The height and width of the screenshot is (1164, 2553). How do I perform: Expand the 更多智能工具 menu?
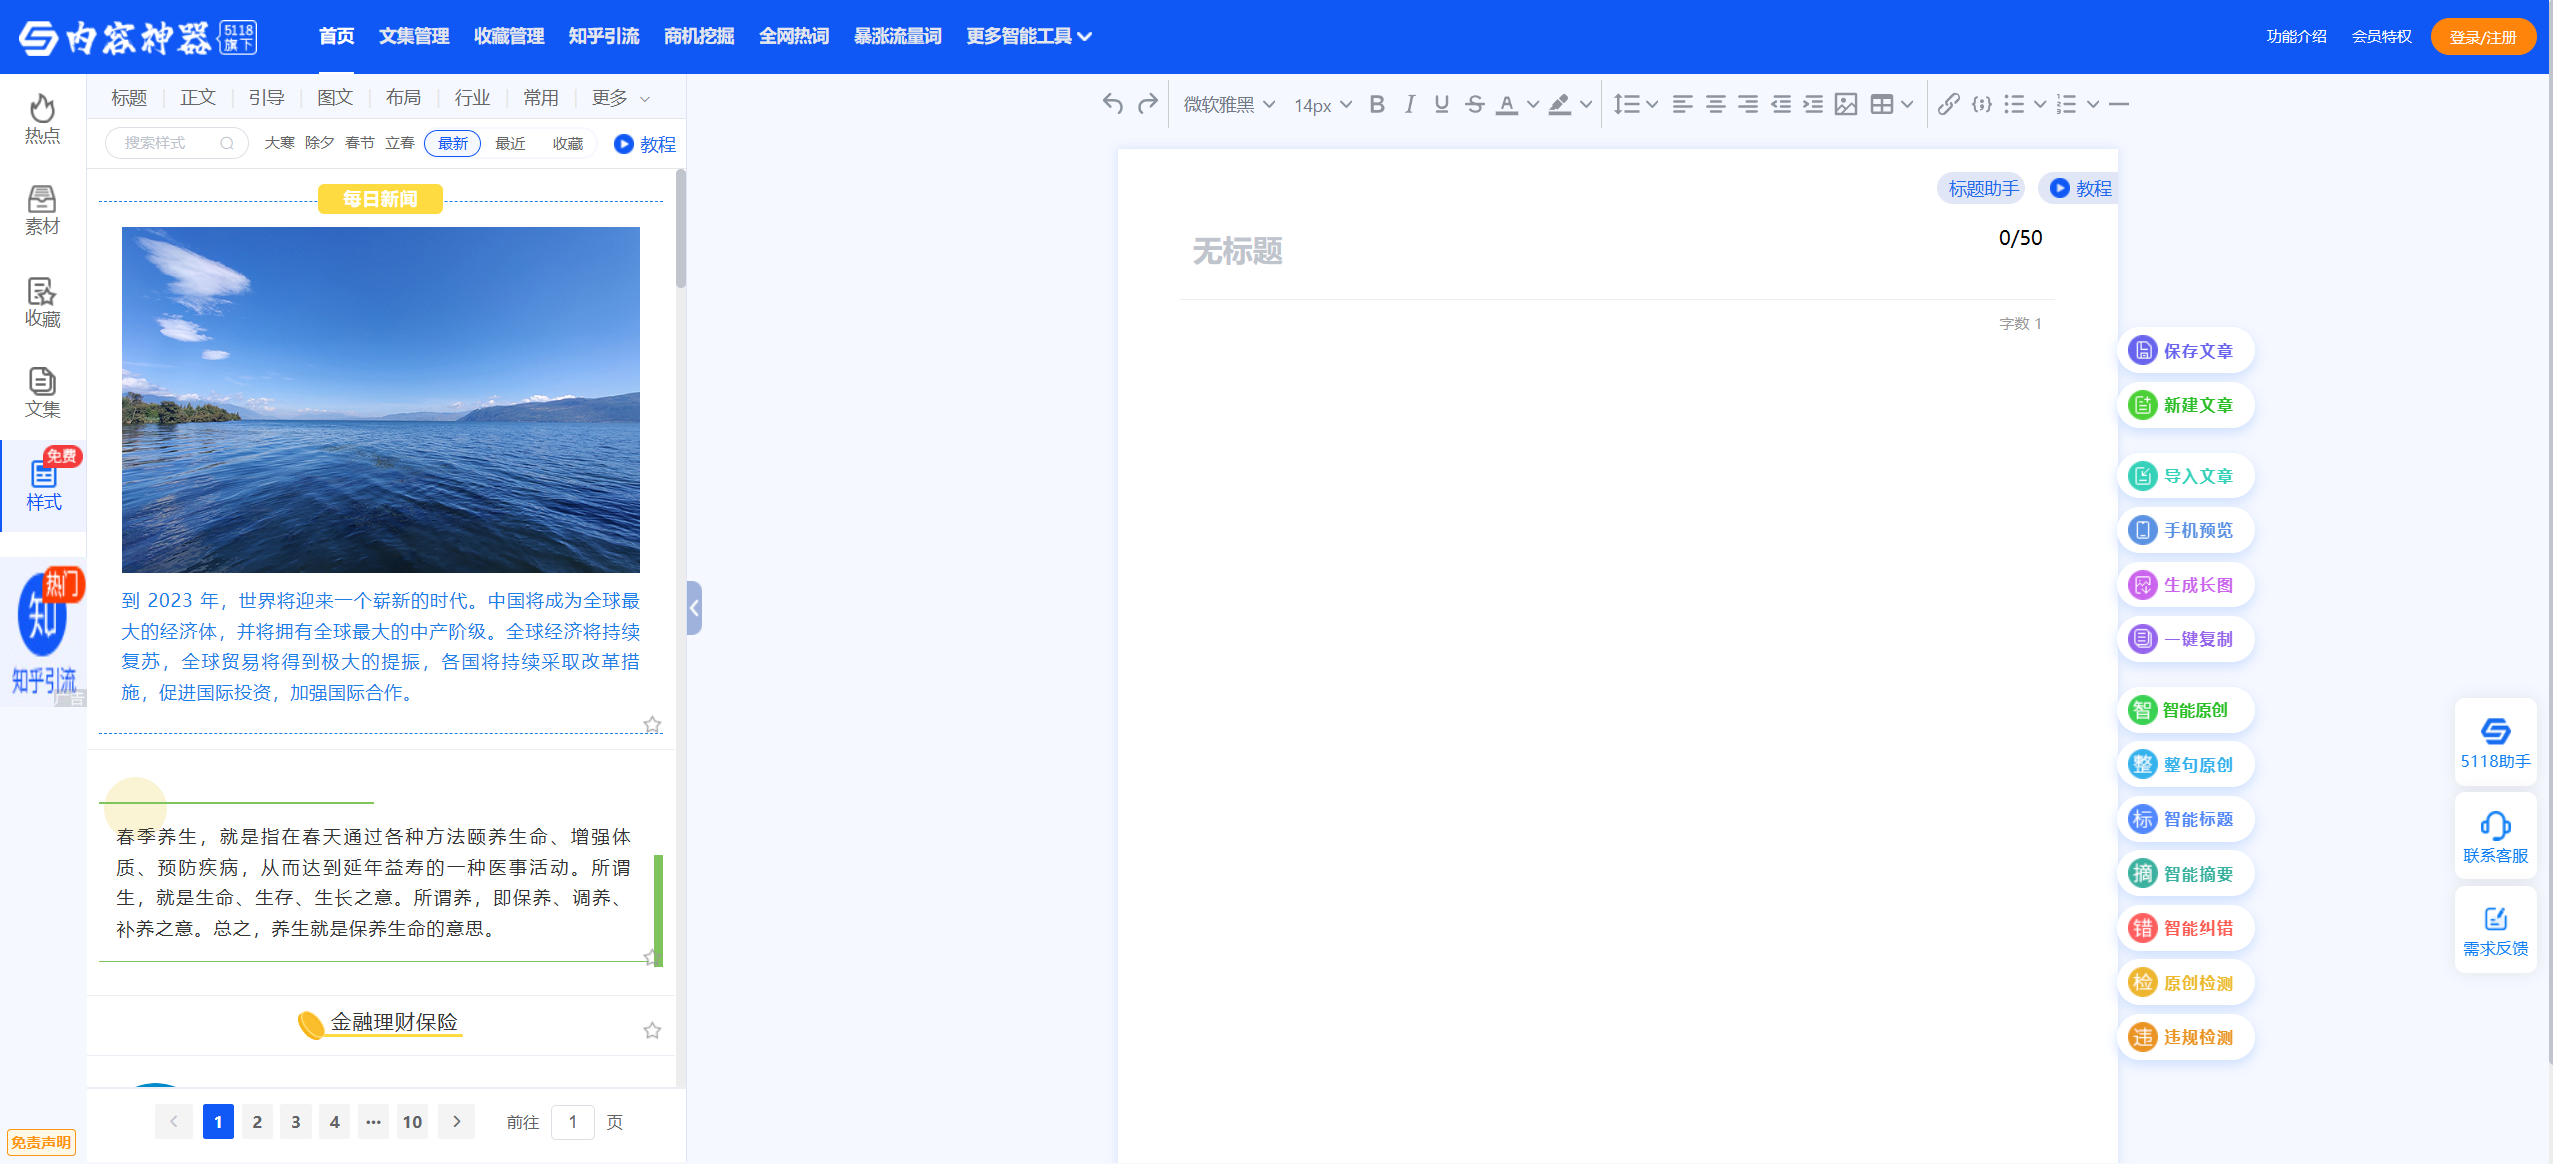point(1029,36)
